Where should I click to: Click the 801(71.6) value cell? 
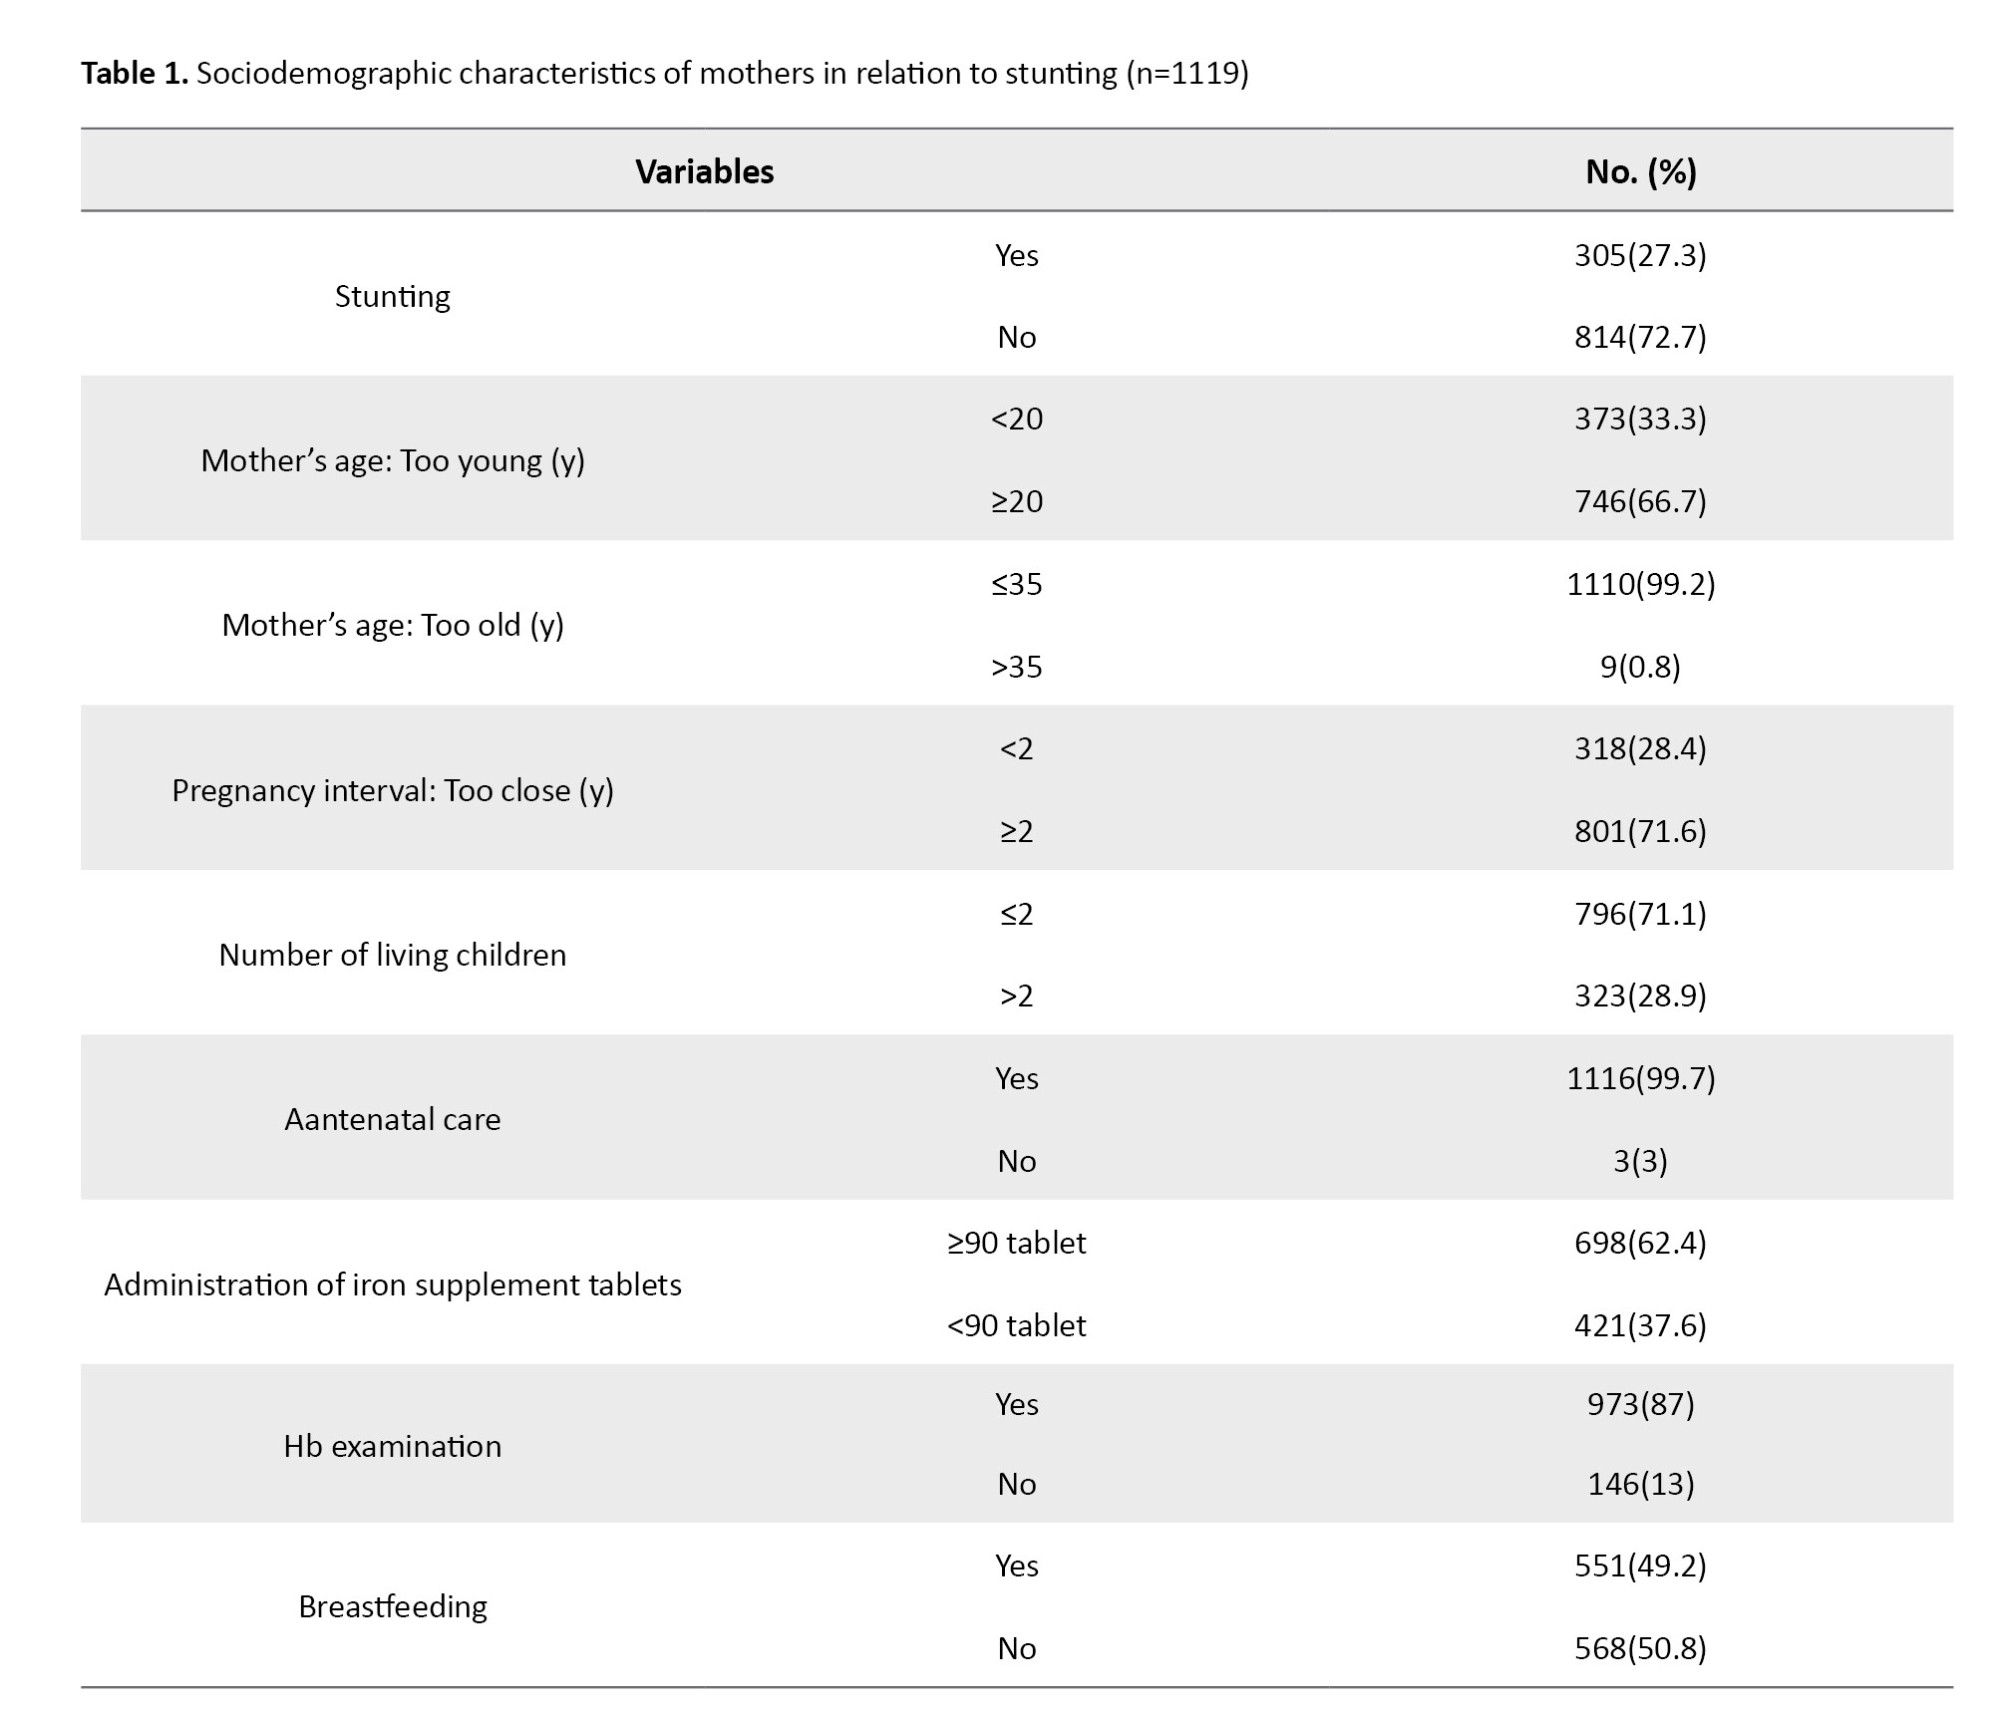pyautogui.click(x=1640, y=831)
